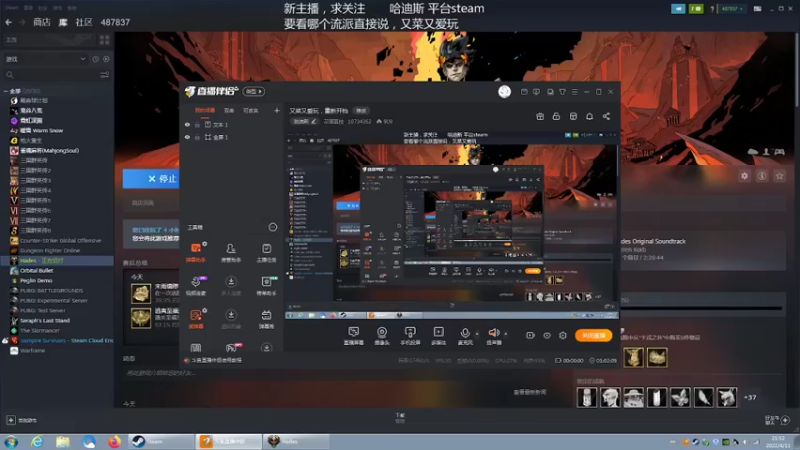Open Steam 商店 menu

42,22
